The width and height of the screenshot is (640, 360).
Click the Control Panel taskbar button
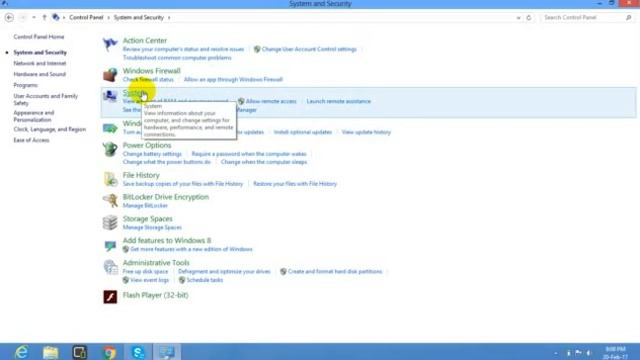pos(167,352)
